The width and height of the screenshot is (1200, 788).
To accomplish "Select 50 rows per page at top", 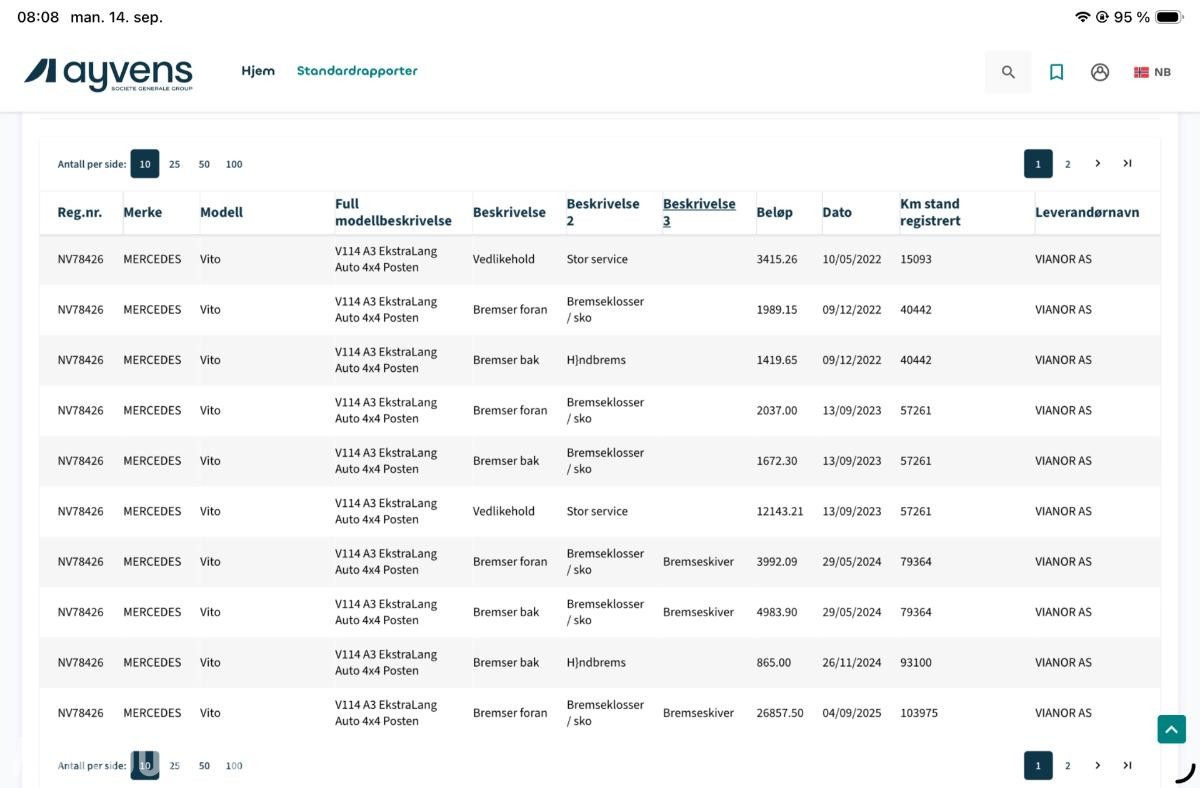I will click(x=204, y=164).
